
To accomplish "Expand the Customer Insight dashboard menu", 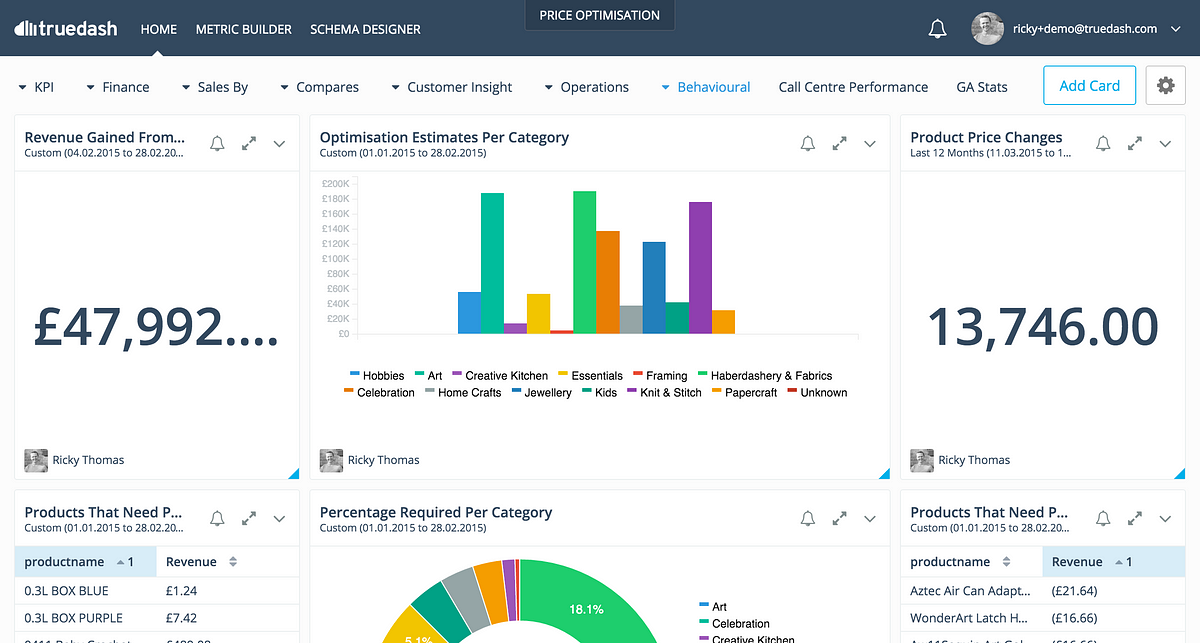I will (451, 87).
